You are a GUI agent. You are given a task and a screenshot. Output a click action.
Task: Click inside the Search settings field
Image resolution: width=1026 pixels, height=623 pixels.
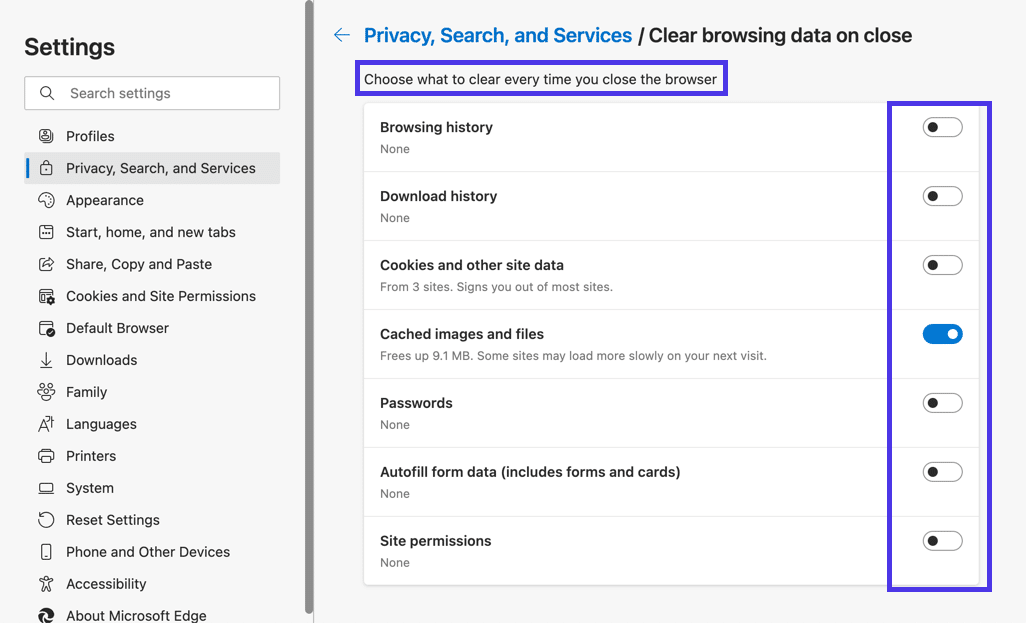tap(150, 93)
